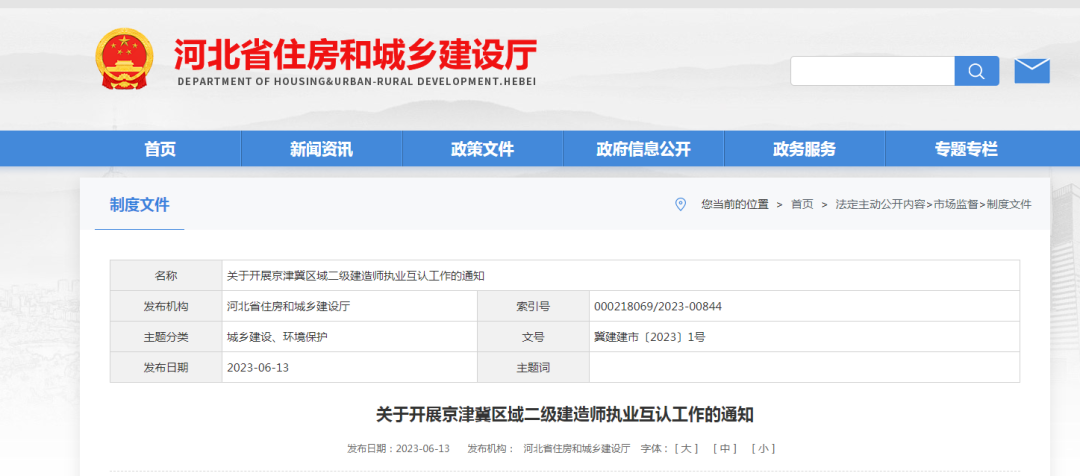Click the English department name subtitle

(x=357, y=82)
